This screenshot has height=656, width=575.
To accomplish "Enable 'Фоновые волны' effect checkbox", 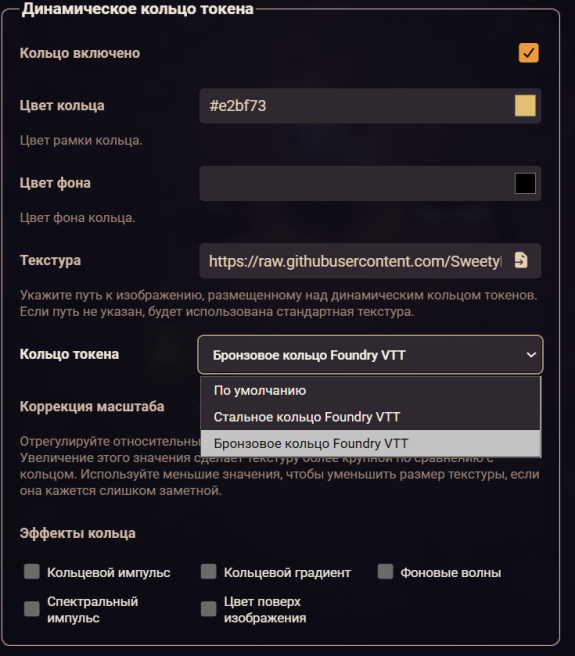I will coord(385,571).
